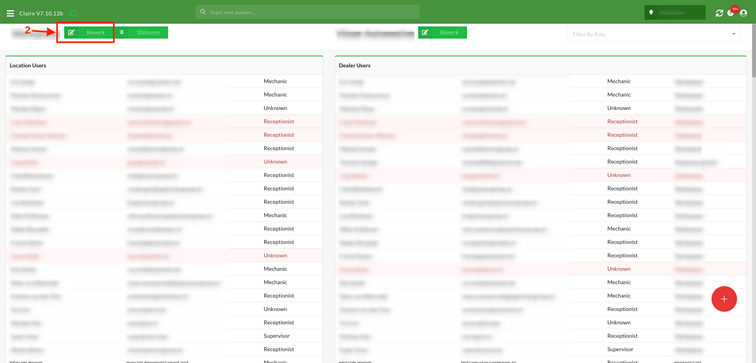Focus the 'Start met zoeken' search field
The height and width of the screenshot is (363, 756).
tap(308, 12)
